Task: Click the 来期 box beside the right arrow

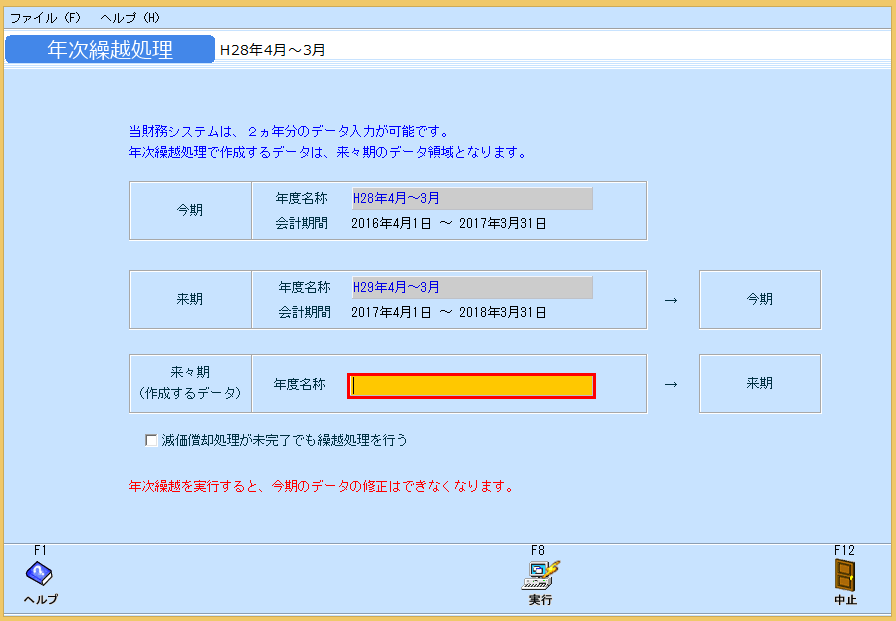Action: [759, 383]
